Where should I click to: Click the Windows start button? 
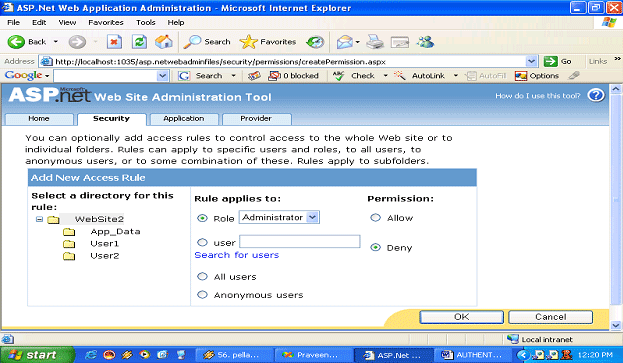[x=37, y=355]
